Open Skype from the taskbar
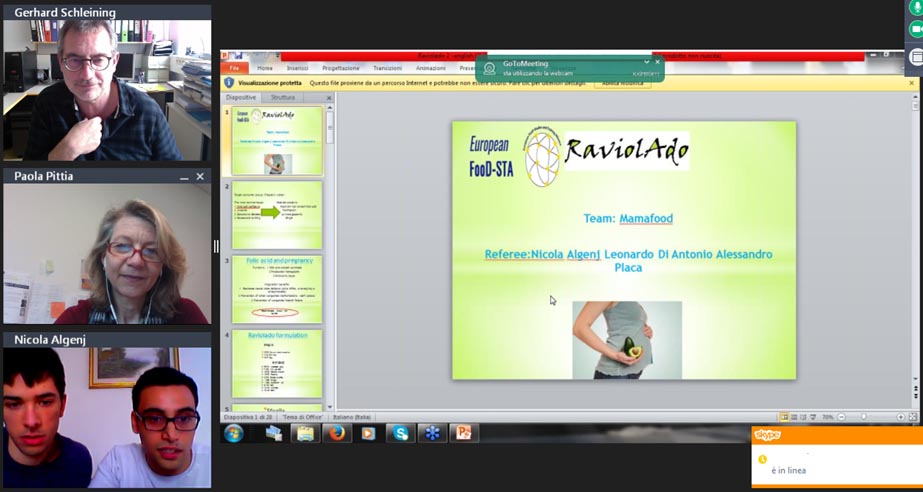 coord(401,434)
